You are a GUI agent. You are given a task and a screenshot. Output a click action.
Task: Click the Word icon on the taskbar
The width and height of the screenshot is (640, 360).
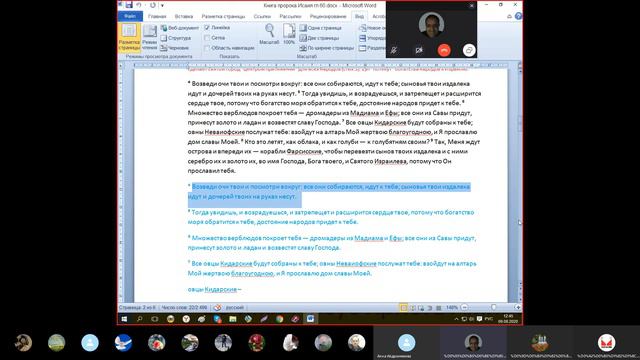coord(311,319)
